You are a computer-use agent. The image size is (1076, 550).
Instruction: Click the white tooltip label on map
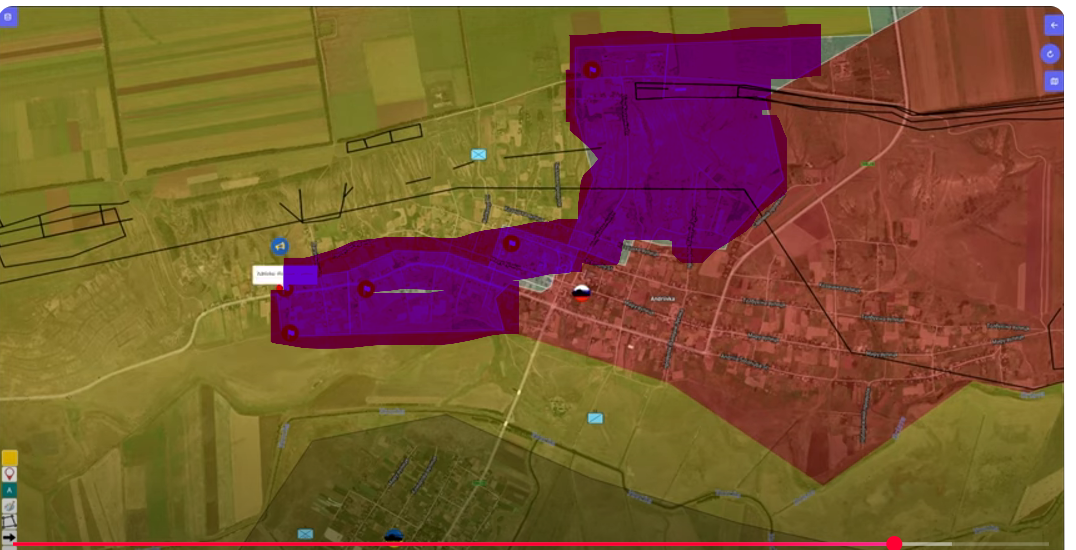[267, 274]
